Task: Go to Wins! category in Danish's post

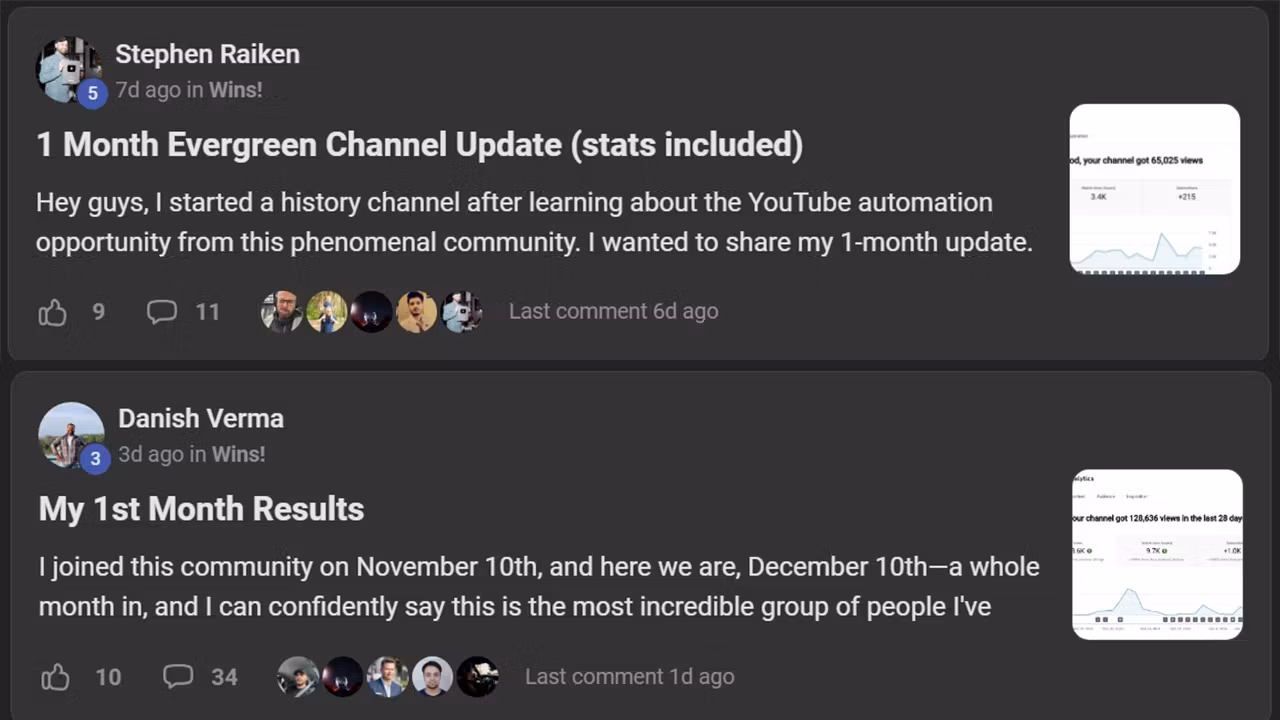Action: (x=238, y=454)
